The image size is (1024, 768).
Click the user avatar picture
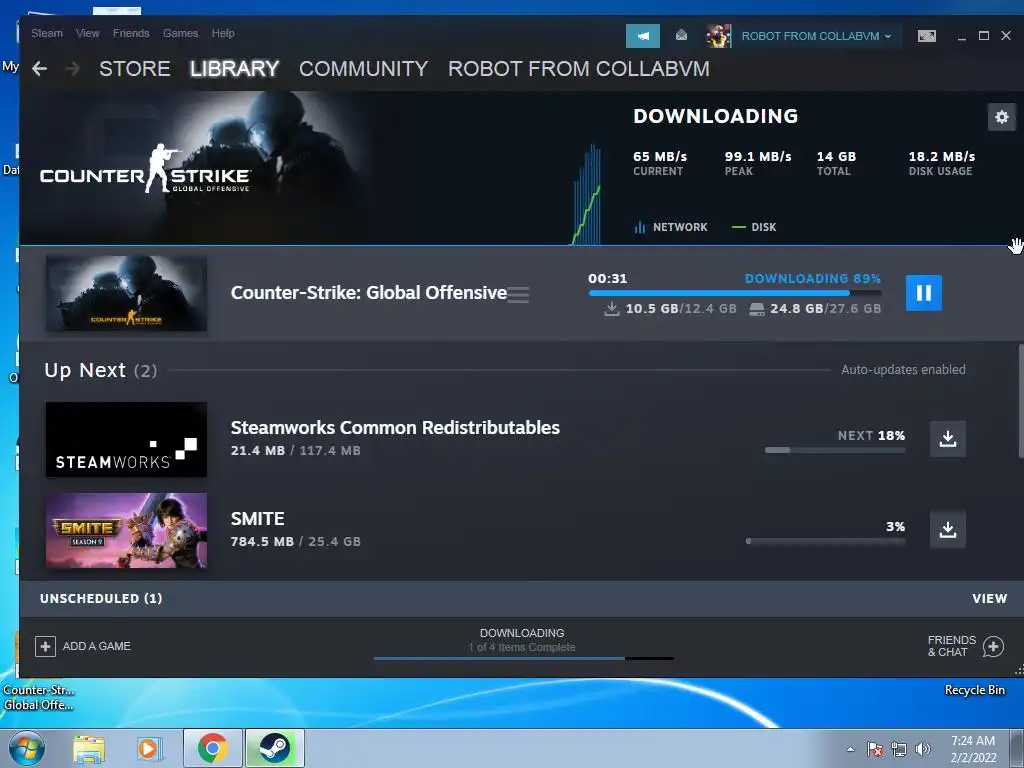click(x=718, y=36)
